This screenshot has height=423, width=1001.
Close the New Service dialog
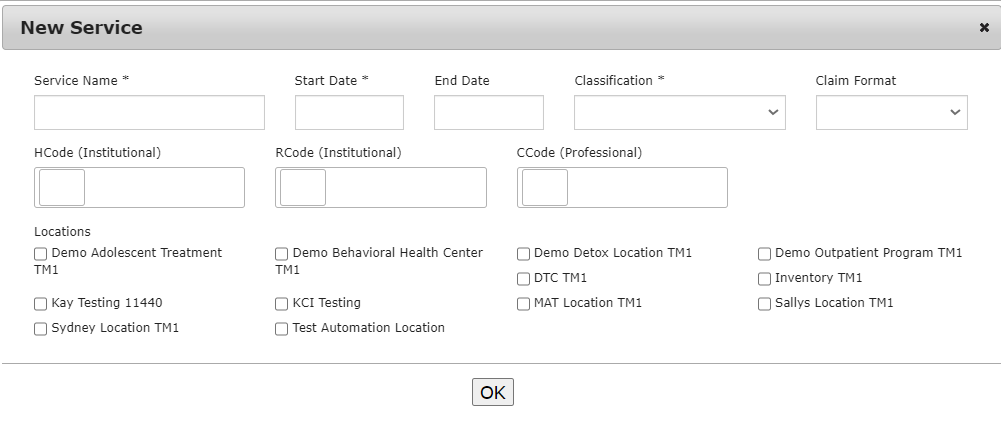point(984,28)
